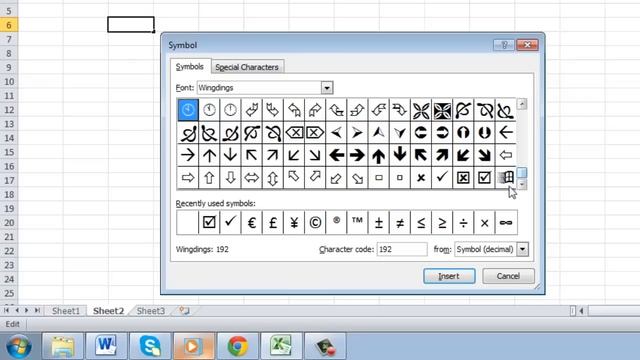Select the small bold x mark in grid
640x360 pixels.
421,178
